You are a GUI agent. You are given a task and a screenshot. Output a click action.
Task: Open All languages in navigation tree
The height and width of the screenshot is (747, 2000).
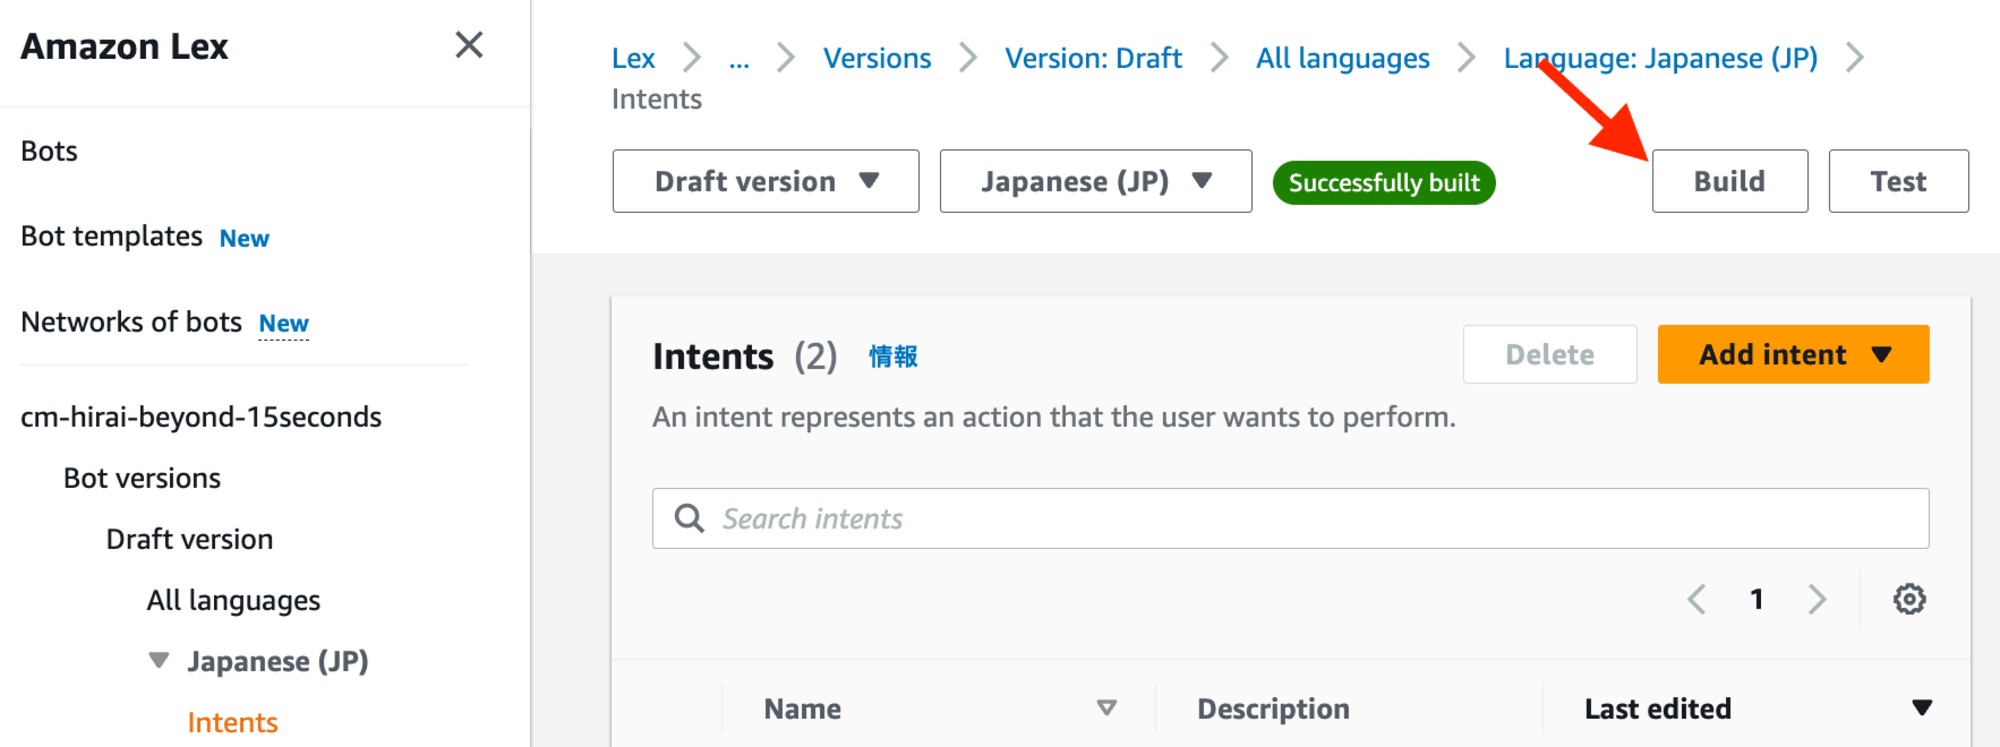(x=233, y=600)
